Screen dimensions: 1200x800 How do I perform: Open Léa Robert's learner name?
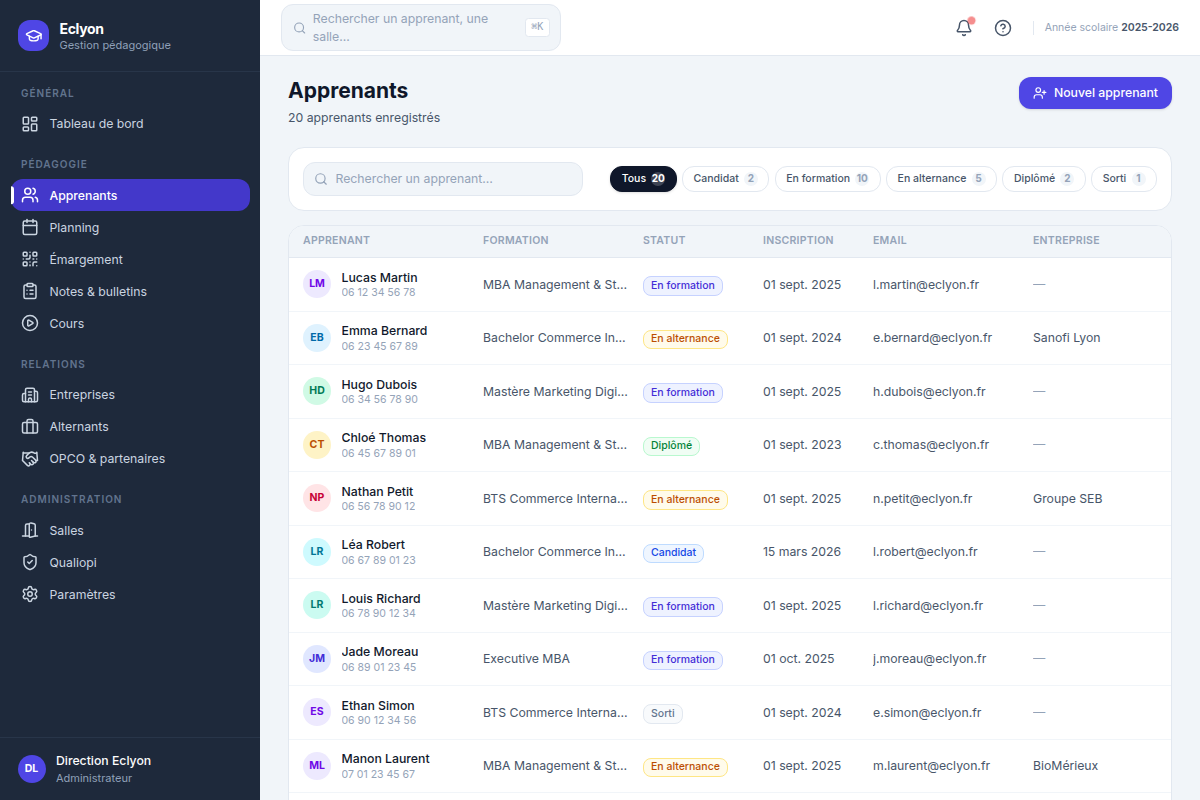point(373,545)
